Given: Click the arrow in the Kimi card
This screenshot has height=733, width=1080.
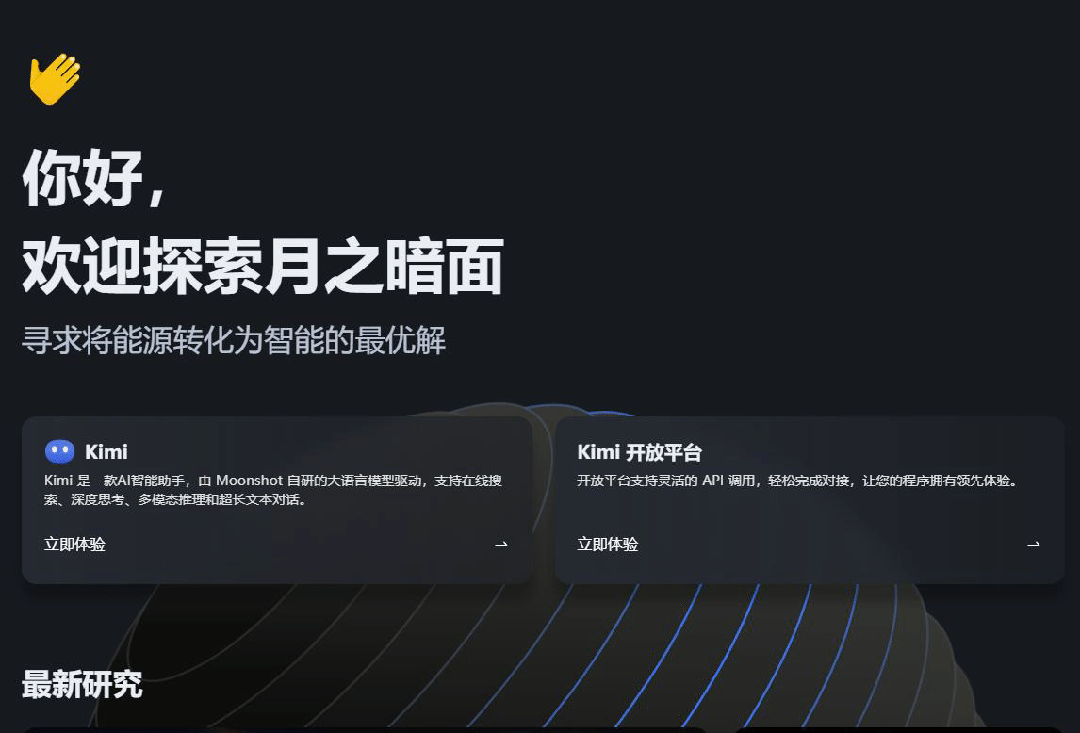Looking at the screenshot, I should click(501, 544).
